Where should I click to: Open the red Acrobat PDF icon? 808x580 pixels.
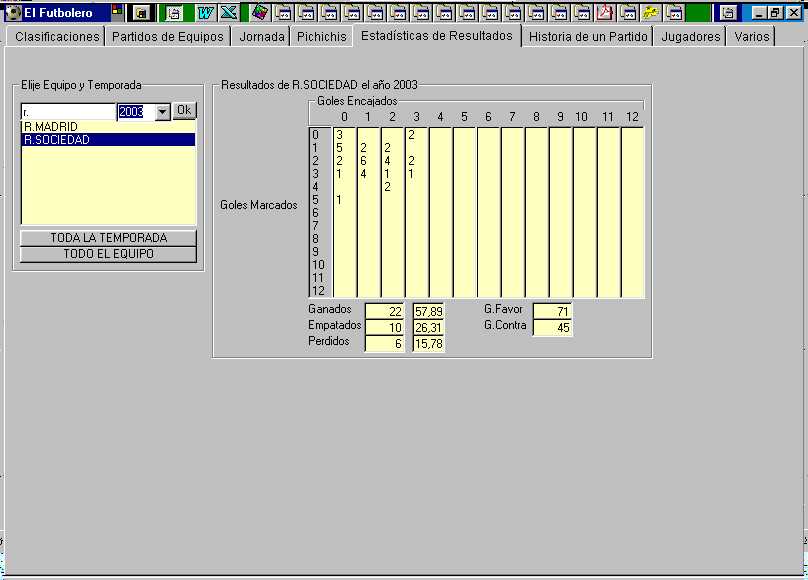(x=604, y=12)
